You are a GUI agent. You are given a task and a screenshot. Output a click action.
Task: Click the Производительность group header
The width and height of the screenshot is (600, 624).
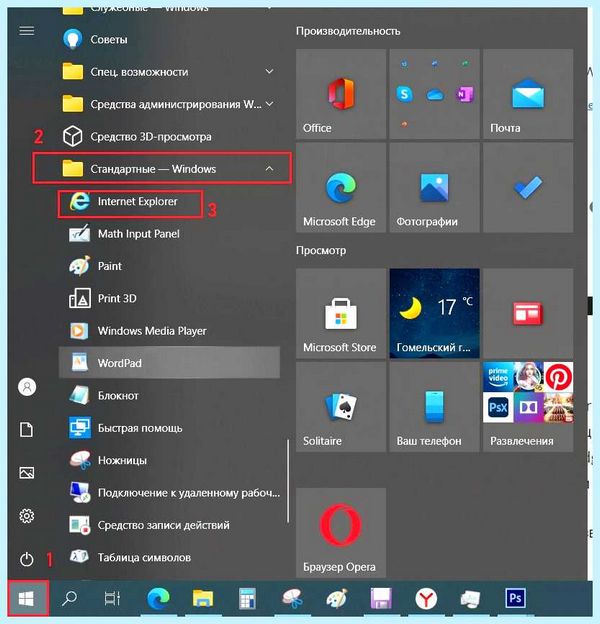point(348,31)
